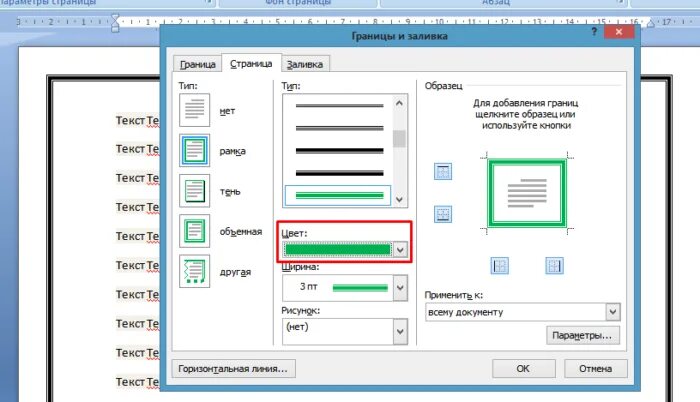Open the Рисунок art dropdown
This screenshot has height=402, width=700.
click(400, 331)
